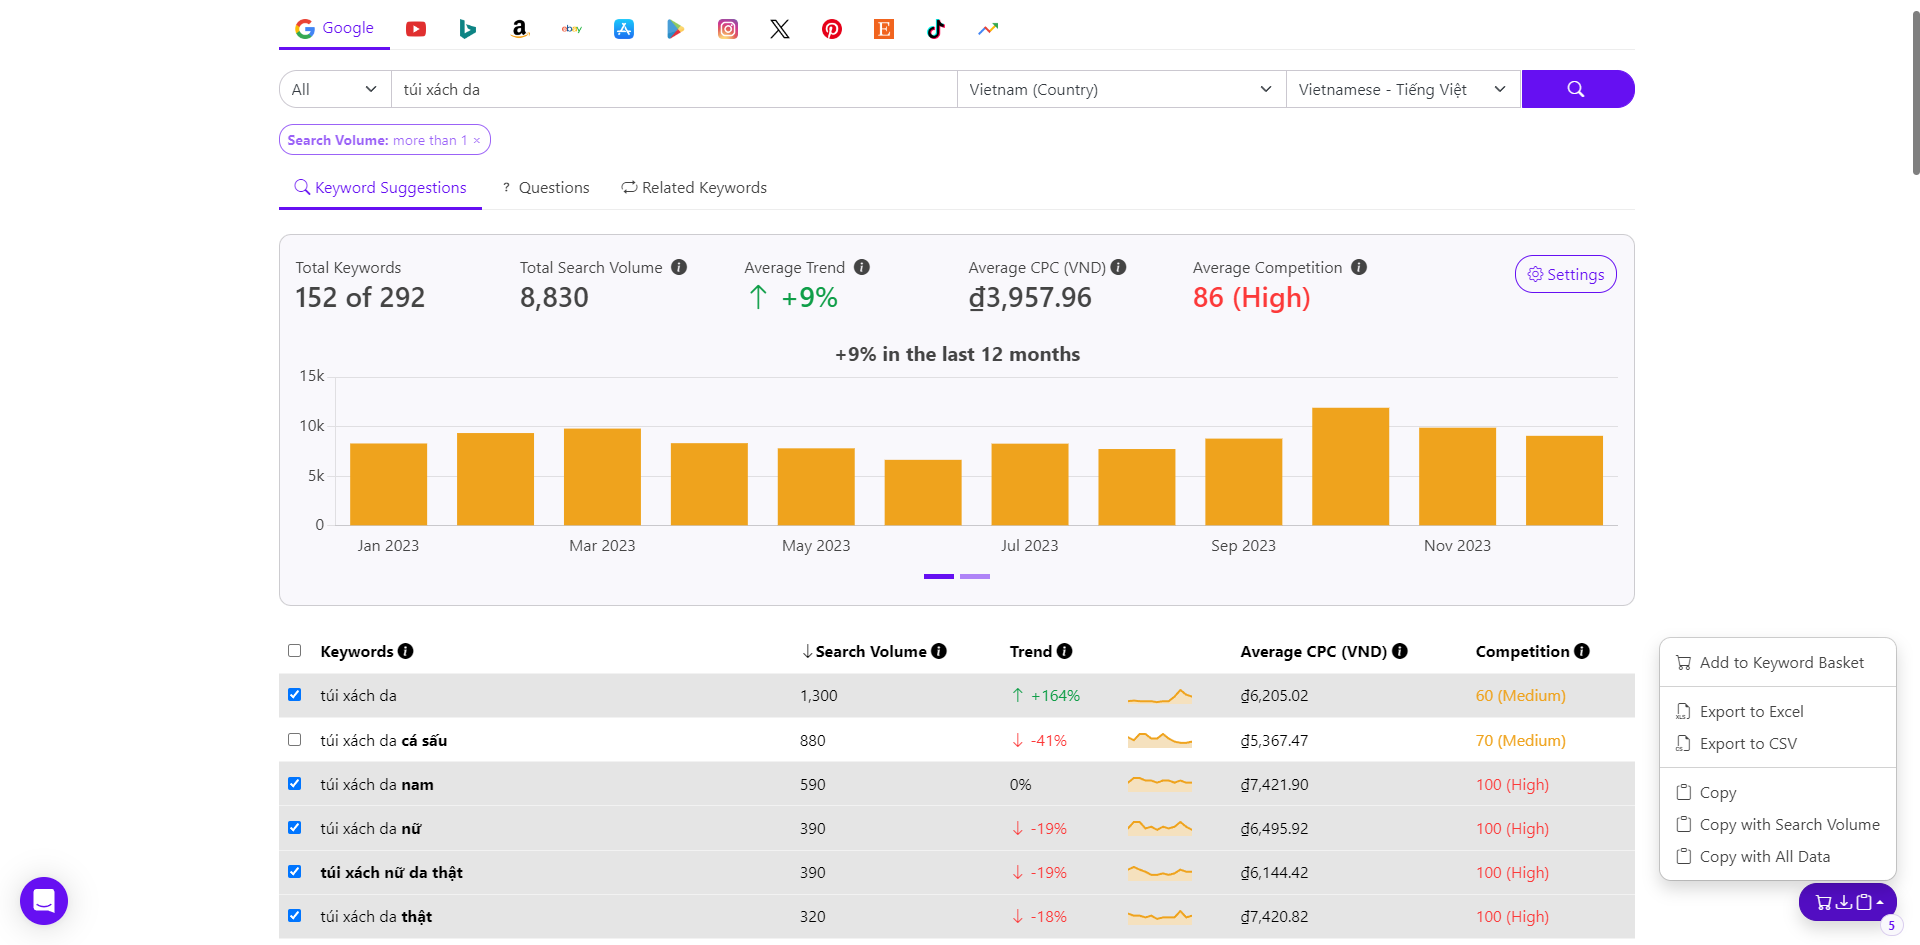The width and height of the screenshot is (1920, 945).
Task: Select the Amazon search engine icon
Action: point(519,29)
